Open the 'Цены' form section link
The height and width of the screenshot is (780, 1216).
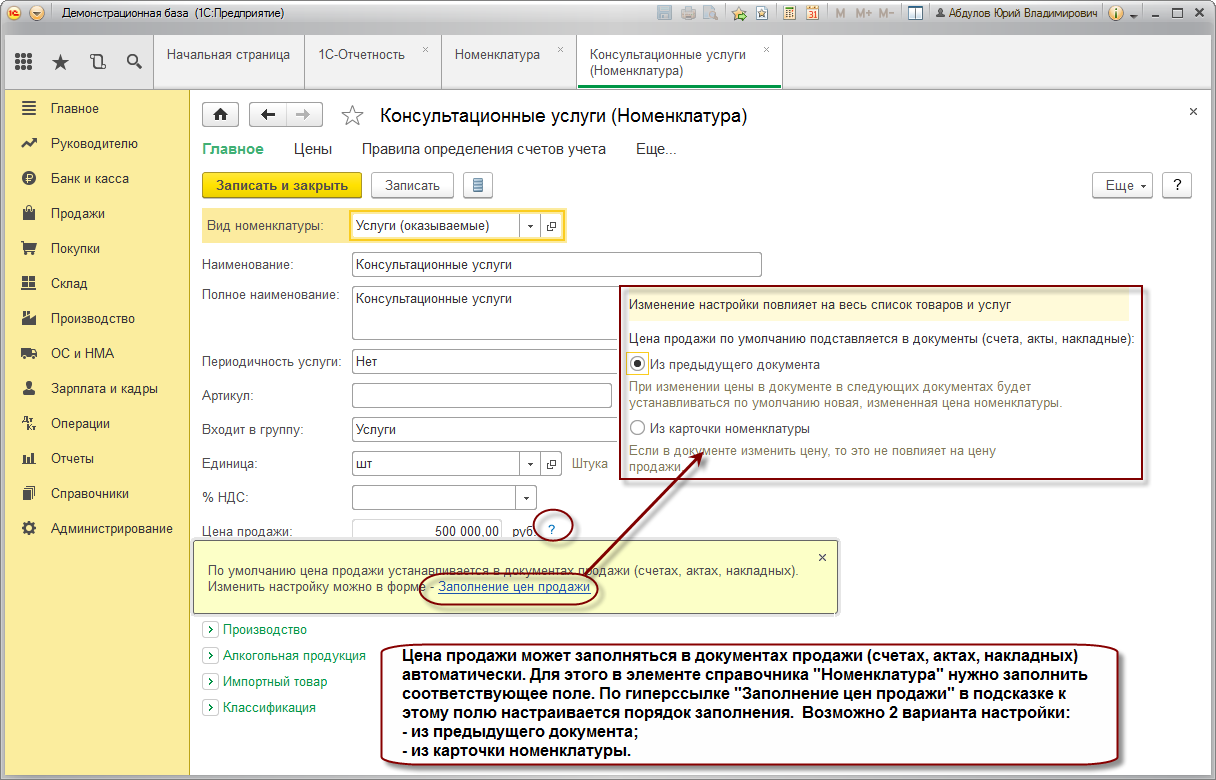pyautogui.click(x=312, y=149)
